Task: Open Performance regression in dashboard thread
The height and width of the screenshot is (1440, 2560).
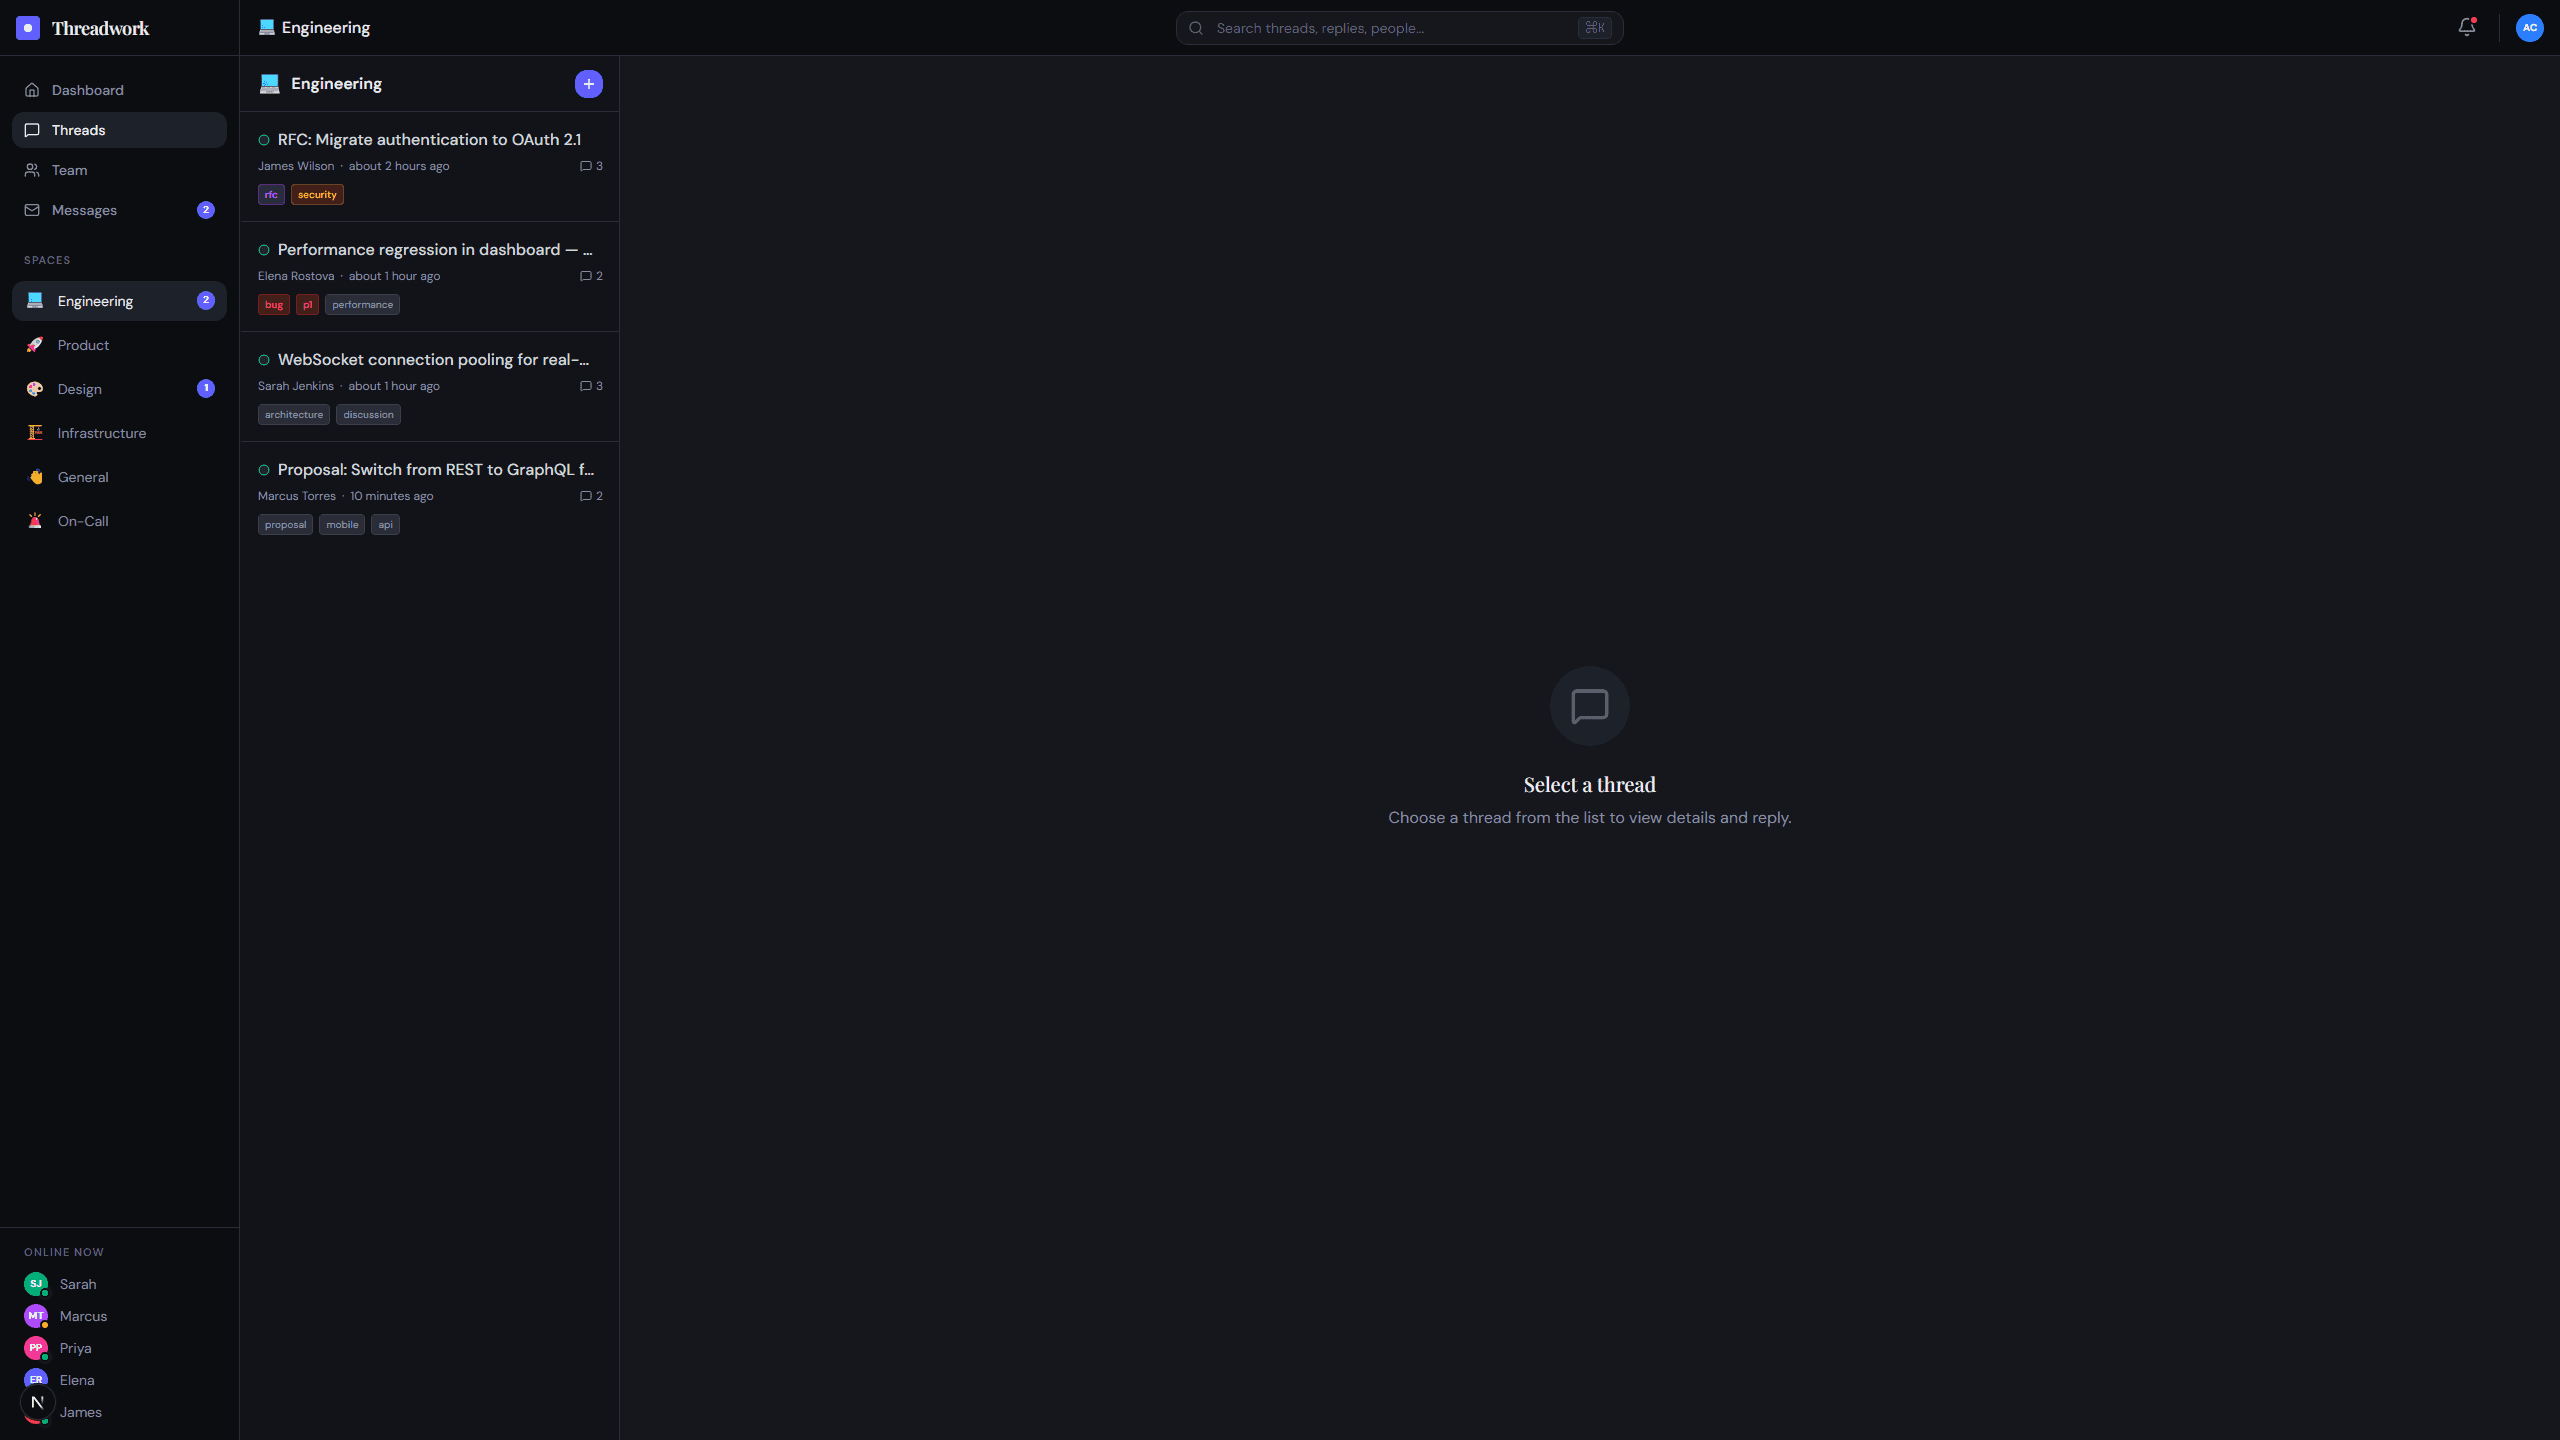Action: 429,277
